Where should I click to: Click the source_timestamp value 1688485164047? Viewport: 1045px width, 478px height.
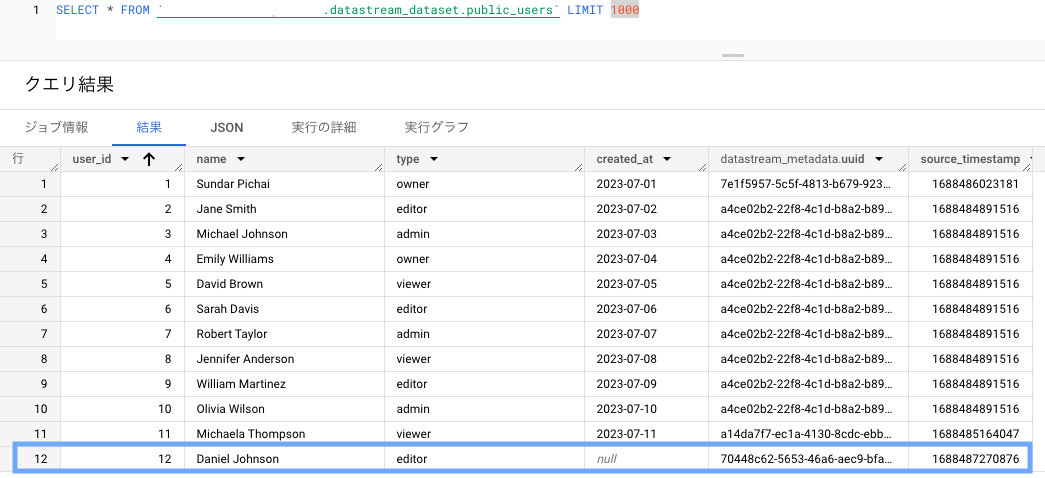coord(976,434)
